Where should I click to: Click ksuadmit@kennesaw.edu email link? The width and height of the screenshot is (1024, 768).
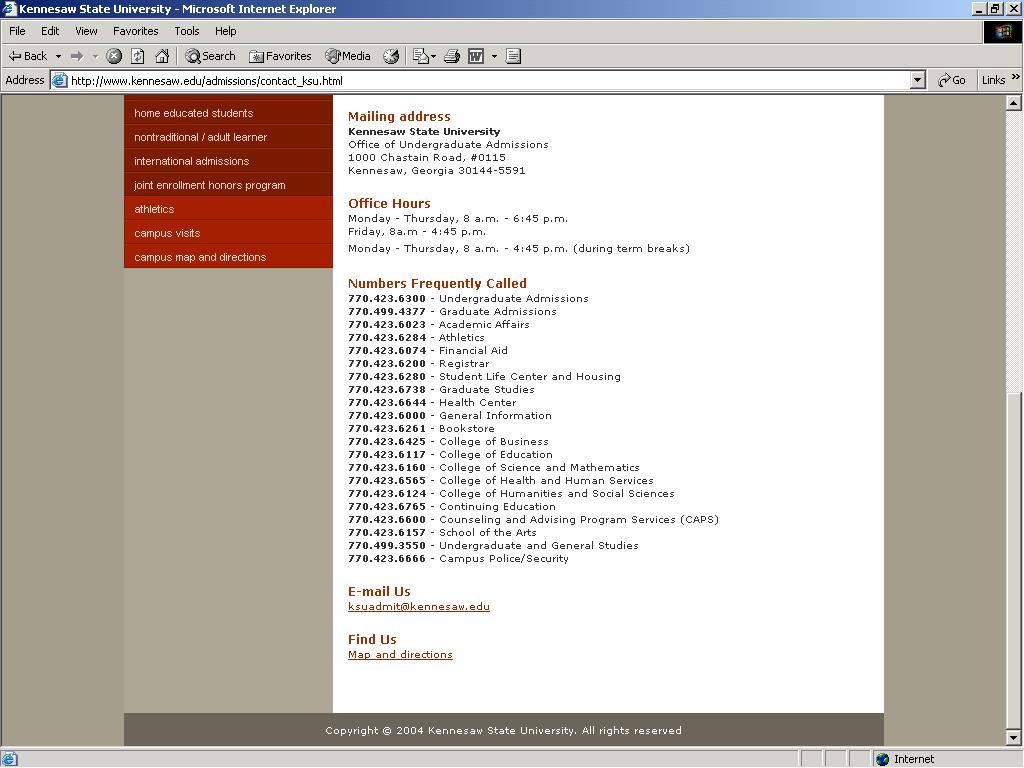[x=419, y=607]
